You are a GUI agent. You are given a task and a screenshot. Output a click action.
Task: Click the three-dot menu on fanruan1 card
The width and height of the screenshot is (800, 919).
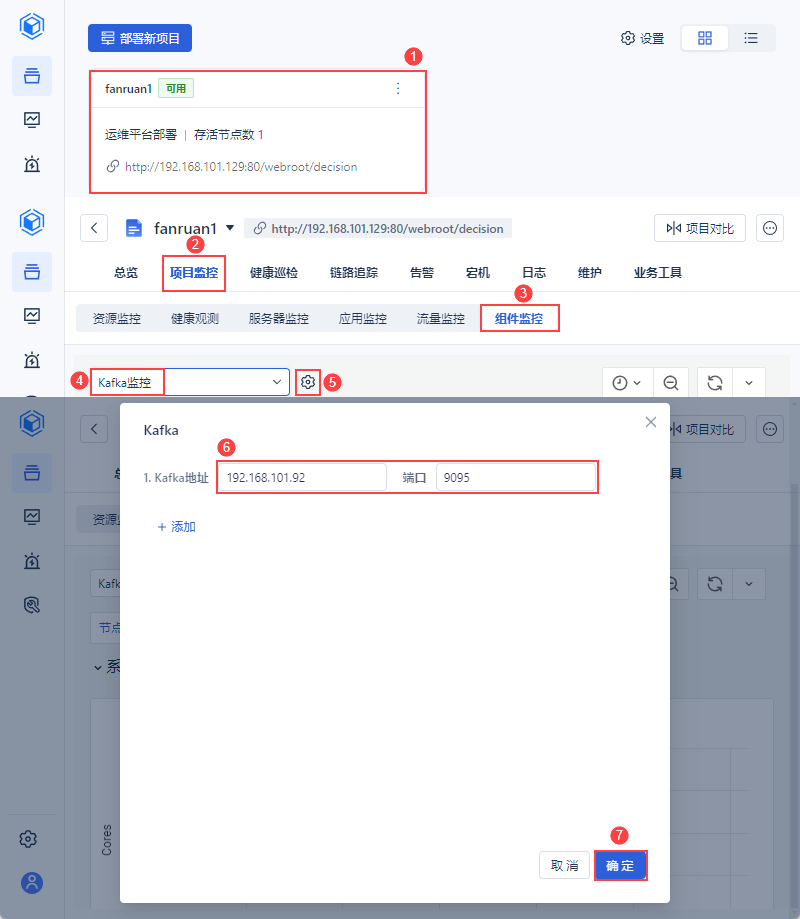(x=398, y=89)
